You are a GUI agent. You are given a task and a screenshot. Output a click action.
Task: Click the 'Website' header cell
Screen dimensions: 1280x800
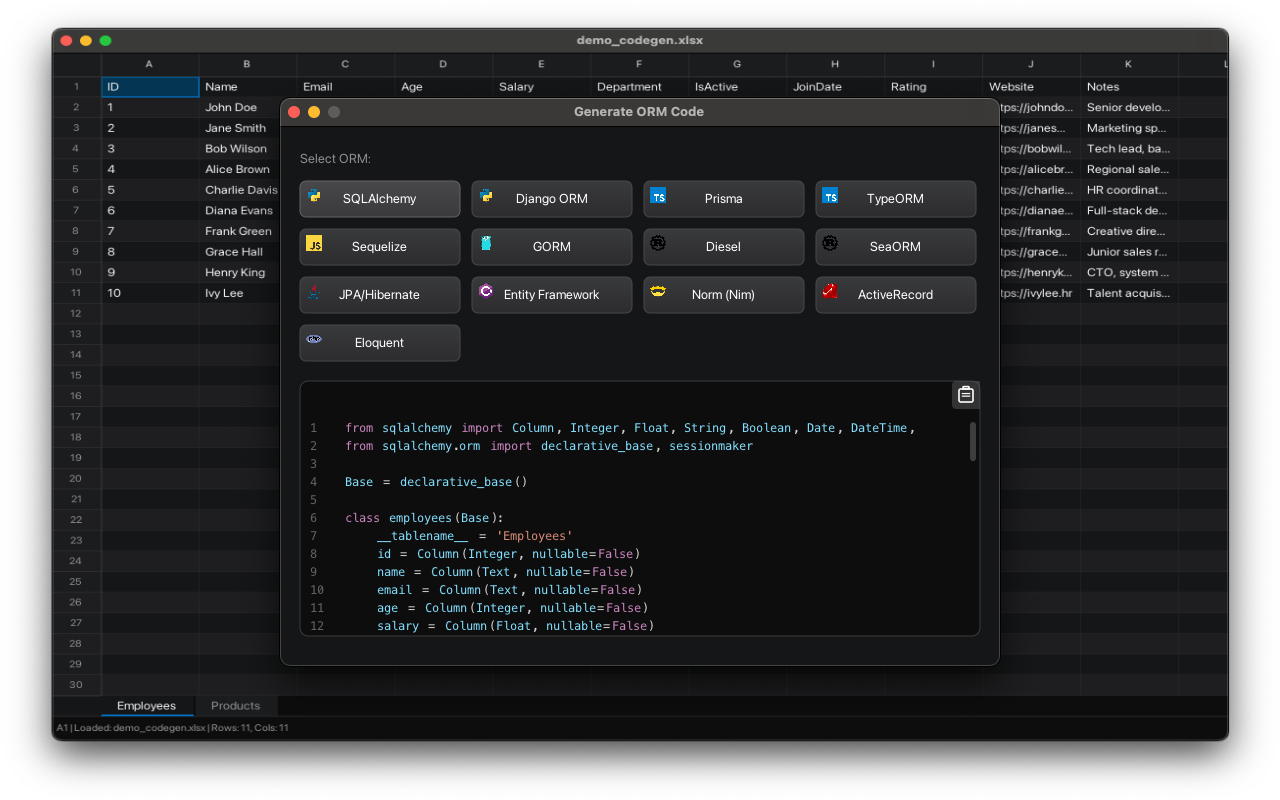coord(1032,87)
